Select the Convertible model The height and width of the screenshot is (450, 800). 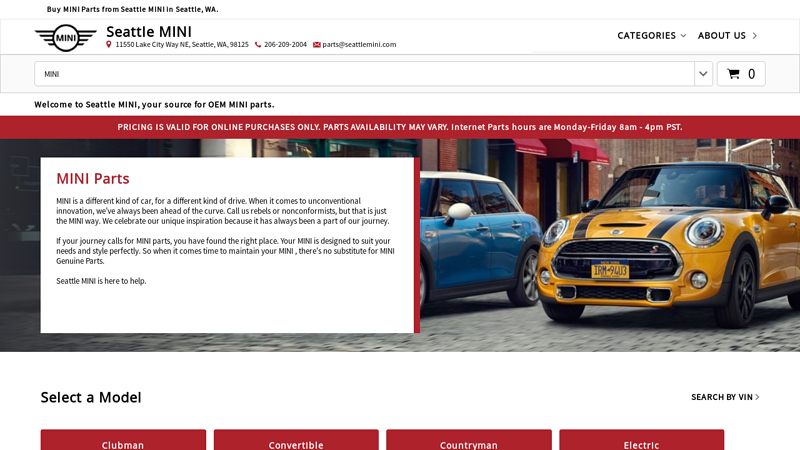pyautogui.click(x=296, y=443)
